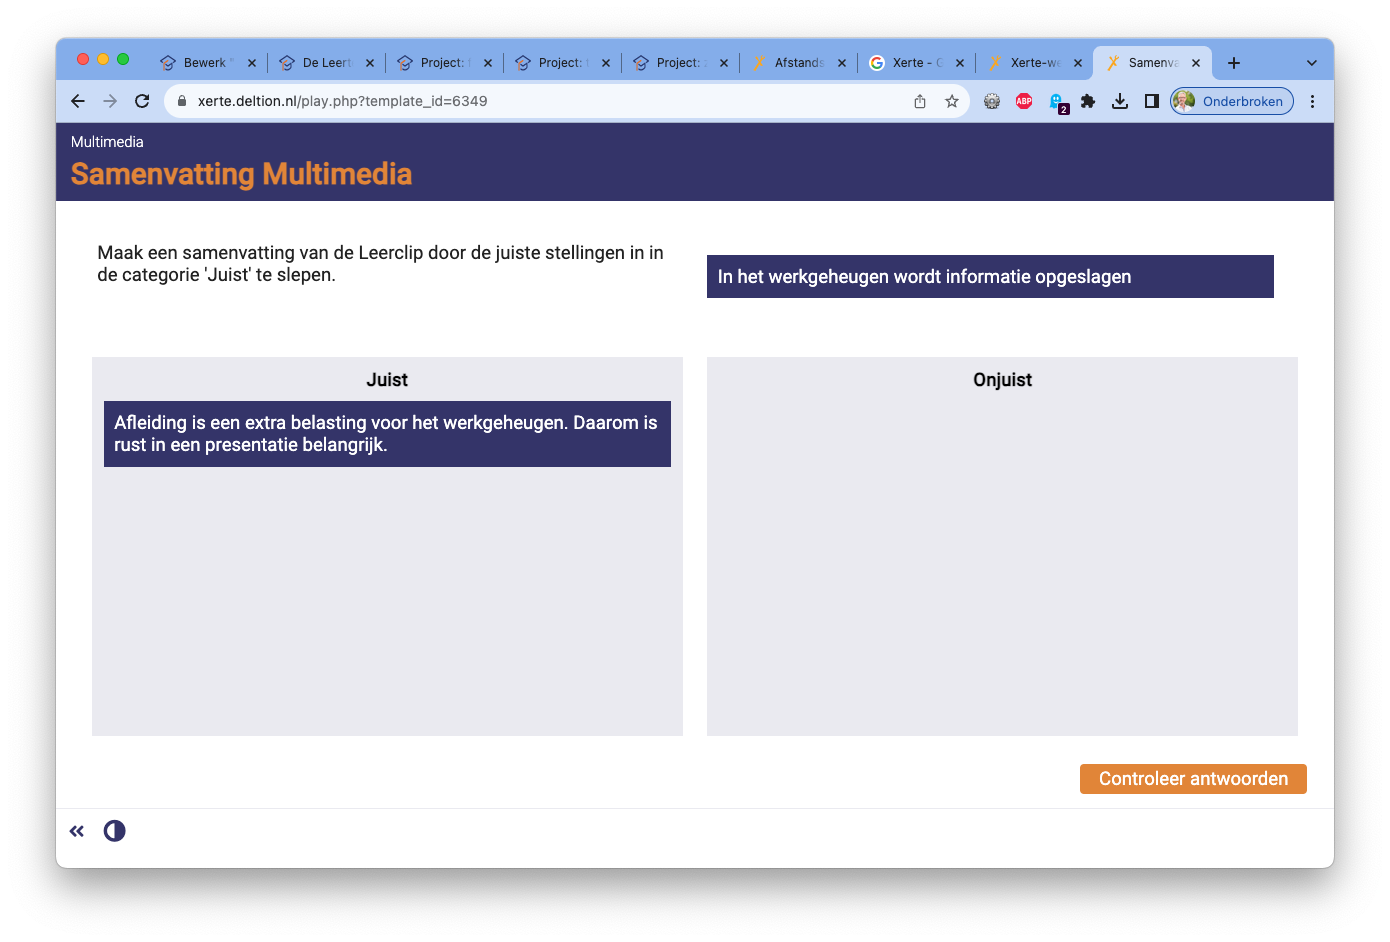Select the 'In het werkgeheugen wordt informatie opgeslagen' statement
The width and height of the screenshot is (1390, 942).
990,277
